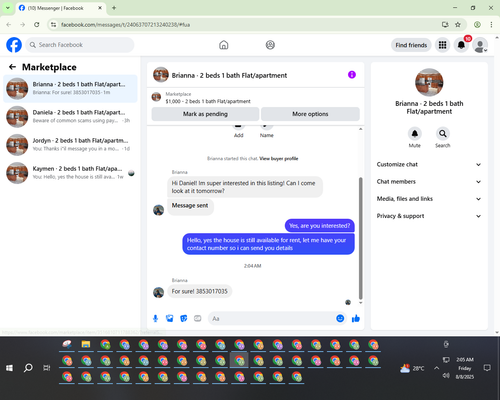Reload the page

37,25
